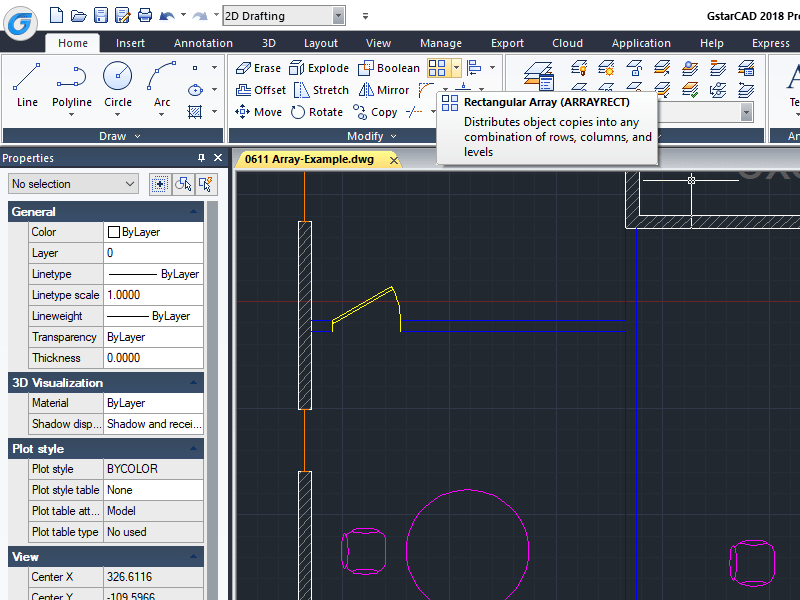The image size is (800, 600).
Task: Click the Linetype scale value 1.0000
Action: click(154, 295)
